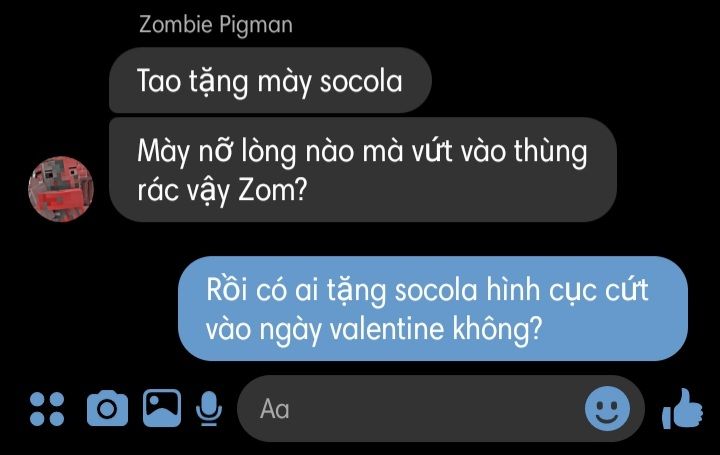Tap the mic button next to the gallery
Image resolution: width=720 pixels, height=455 pixels.
209,408
